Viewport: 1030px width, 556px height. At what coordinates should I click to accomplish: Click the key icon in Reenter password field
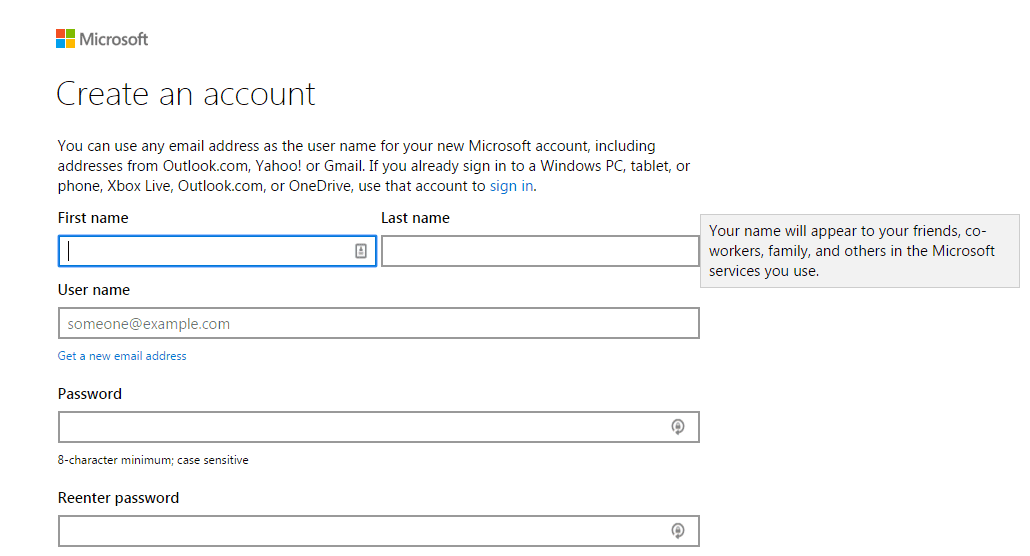pos(678,531)
